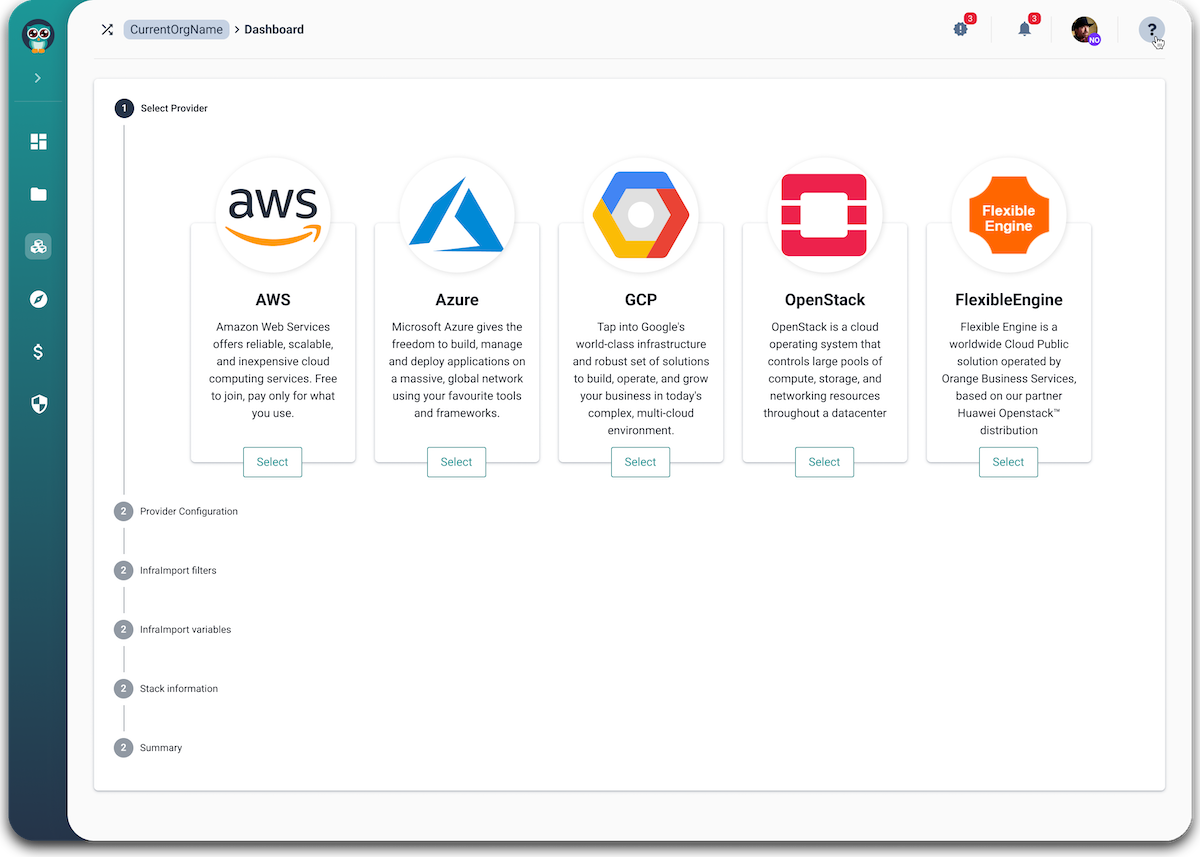
Task: Go to step InfraImport variables
Action: (x=173, y=629)
